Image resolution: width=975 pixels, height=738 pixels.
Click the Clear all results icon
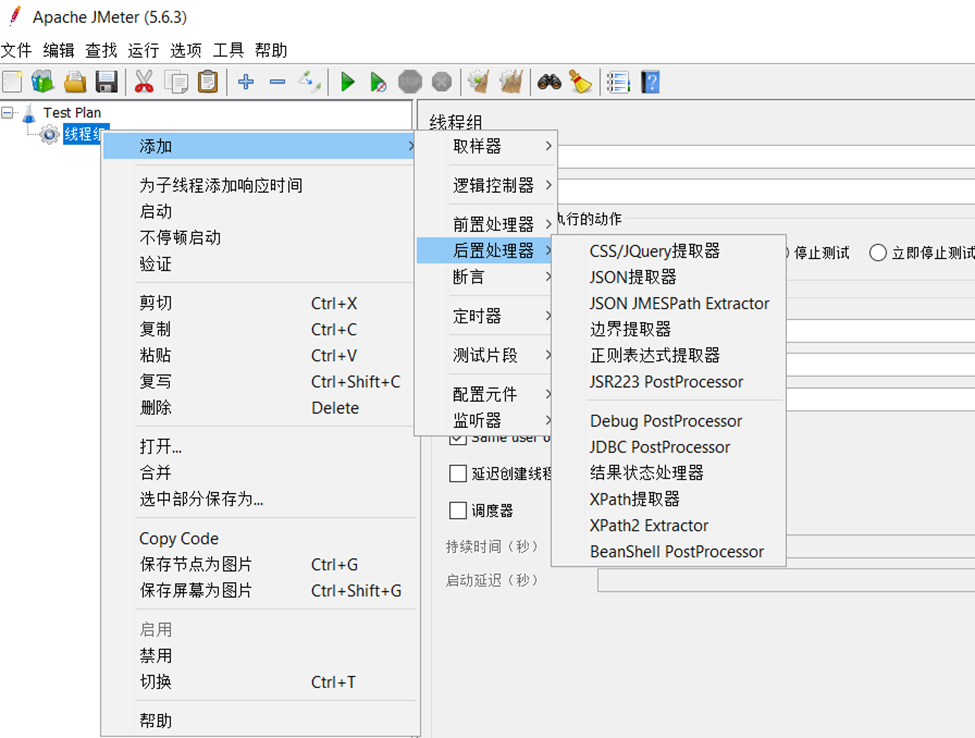[x=511, y=81]
